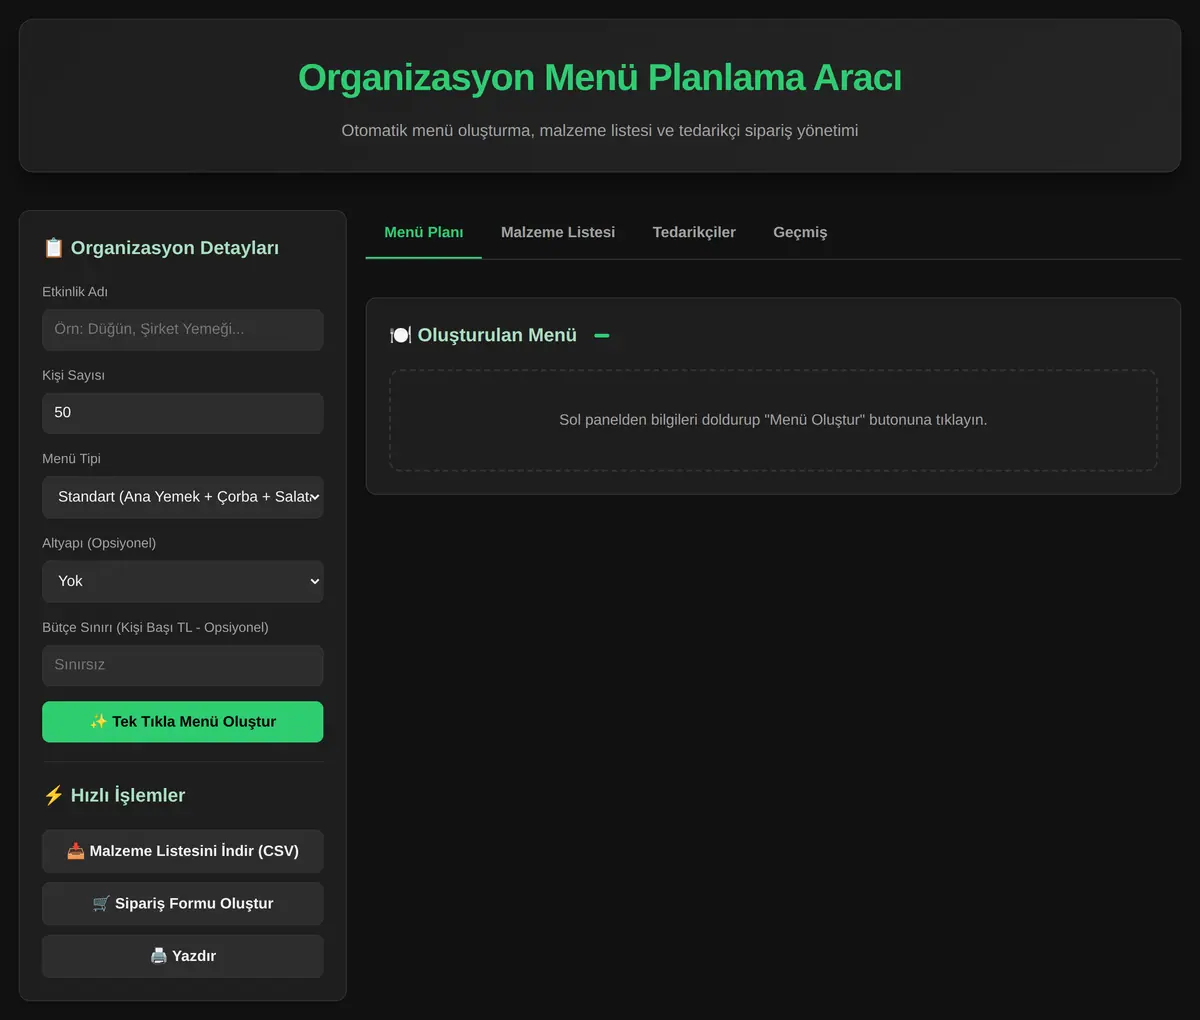Click Sipariş Formu Oluştur button
1200x1020 pixels.
click(x=182, y=903)
